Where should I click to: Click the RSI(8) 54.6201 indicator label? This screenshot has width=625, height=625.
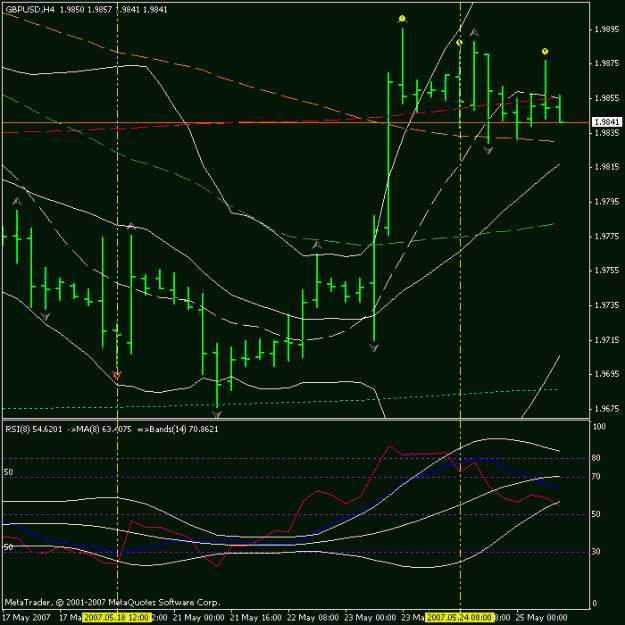coord(34,429)
